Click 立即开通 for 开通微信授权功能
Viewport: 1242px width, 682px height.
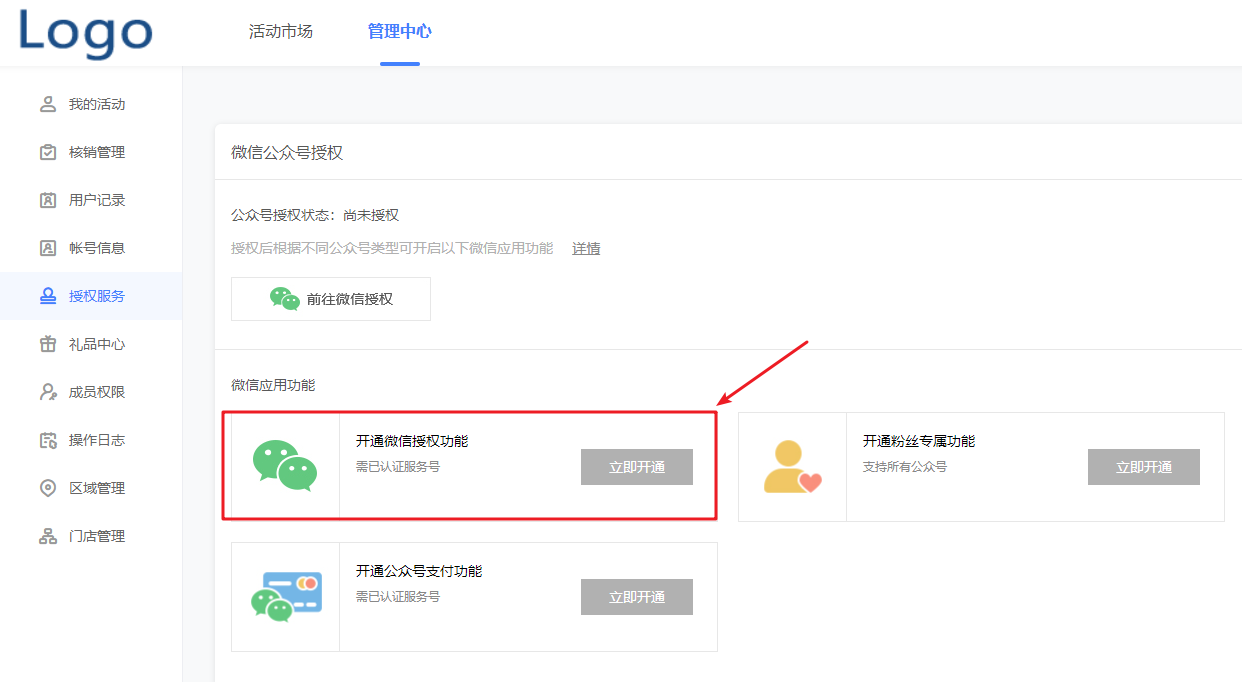637,467
